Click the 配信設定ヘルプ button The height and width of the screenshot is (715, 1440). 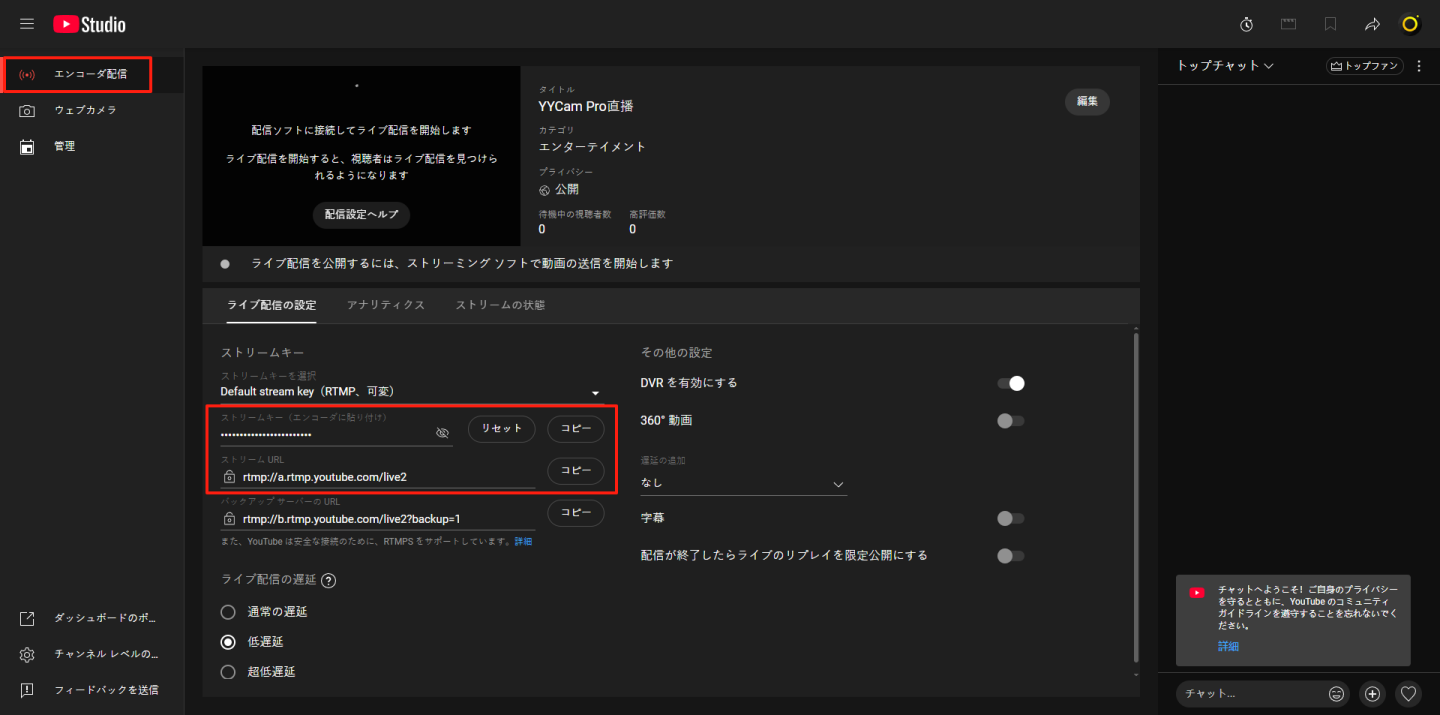point(361,215)
